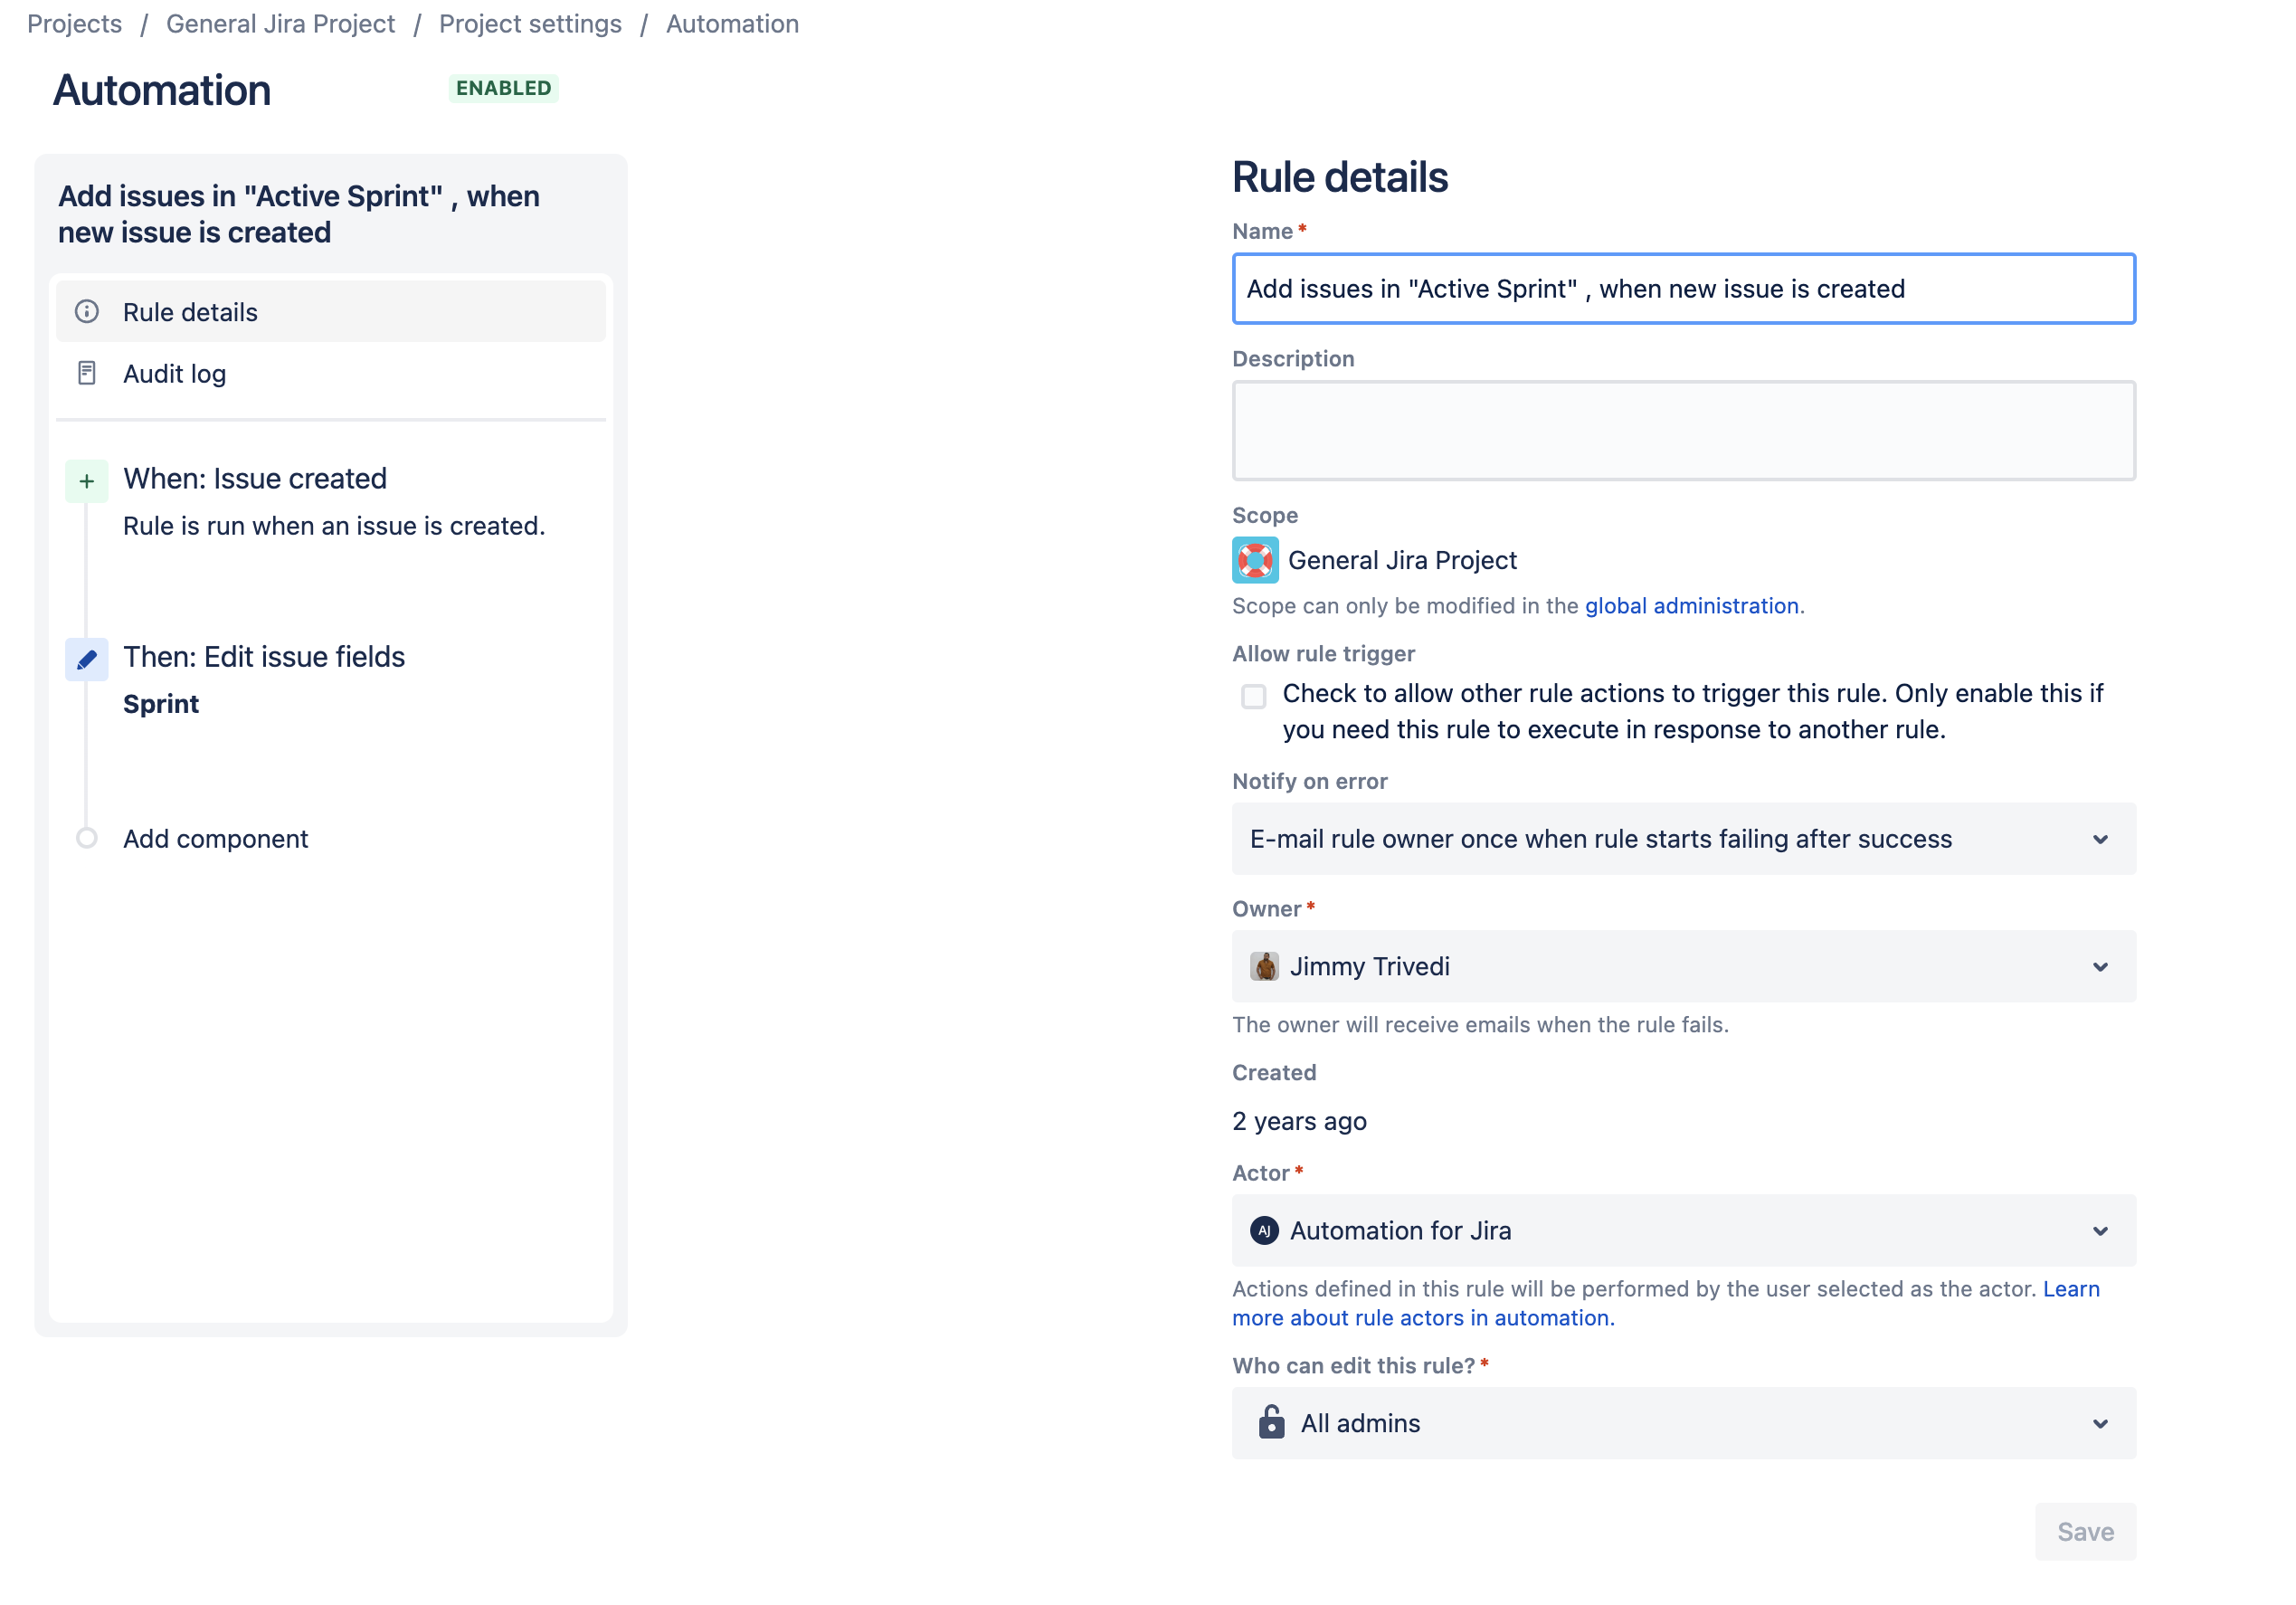The width and height of the screenshot is (2296, 1605).
Task: Open General Jira Project breadcrumb link
Action: pyautogui.click(x=280, y=24)
